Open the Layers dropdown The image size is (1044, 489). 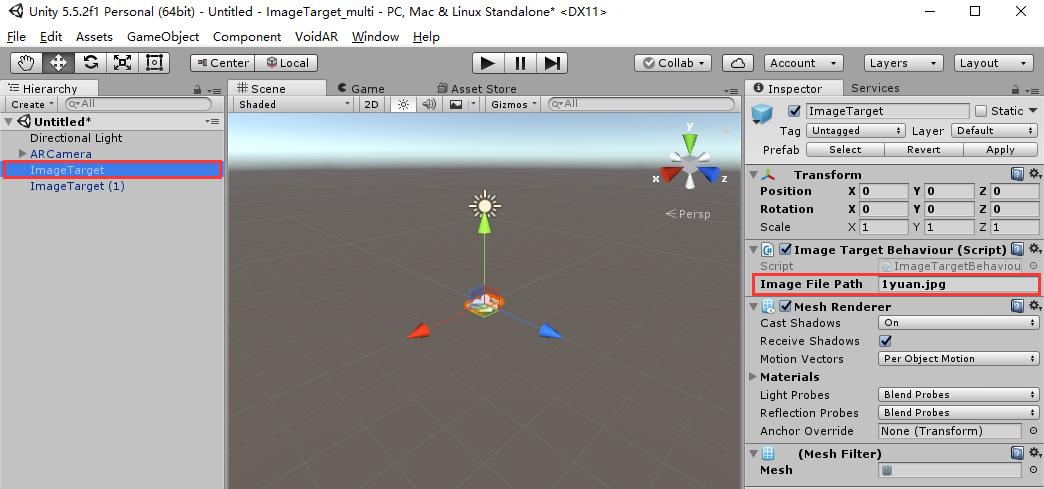point(904,63)
